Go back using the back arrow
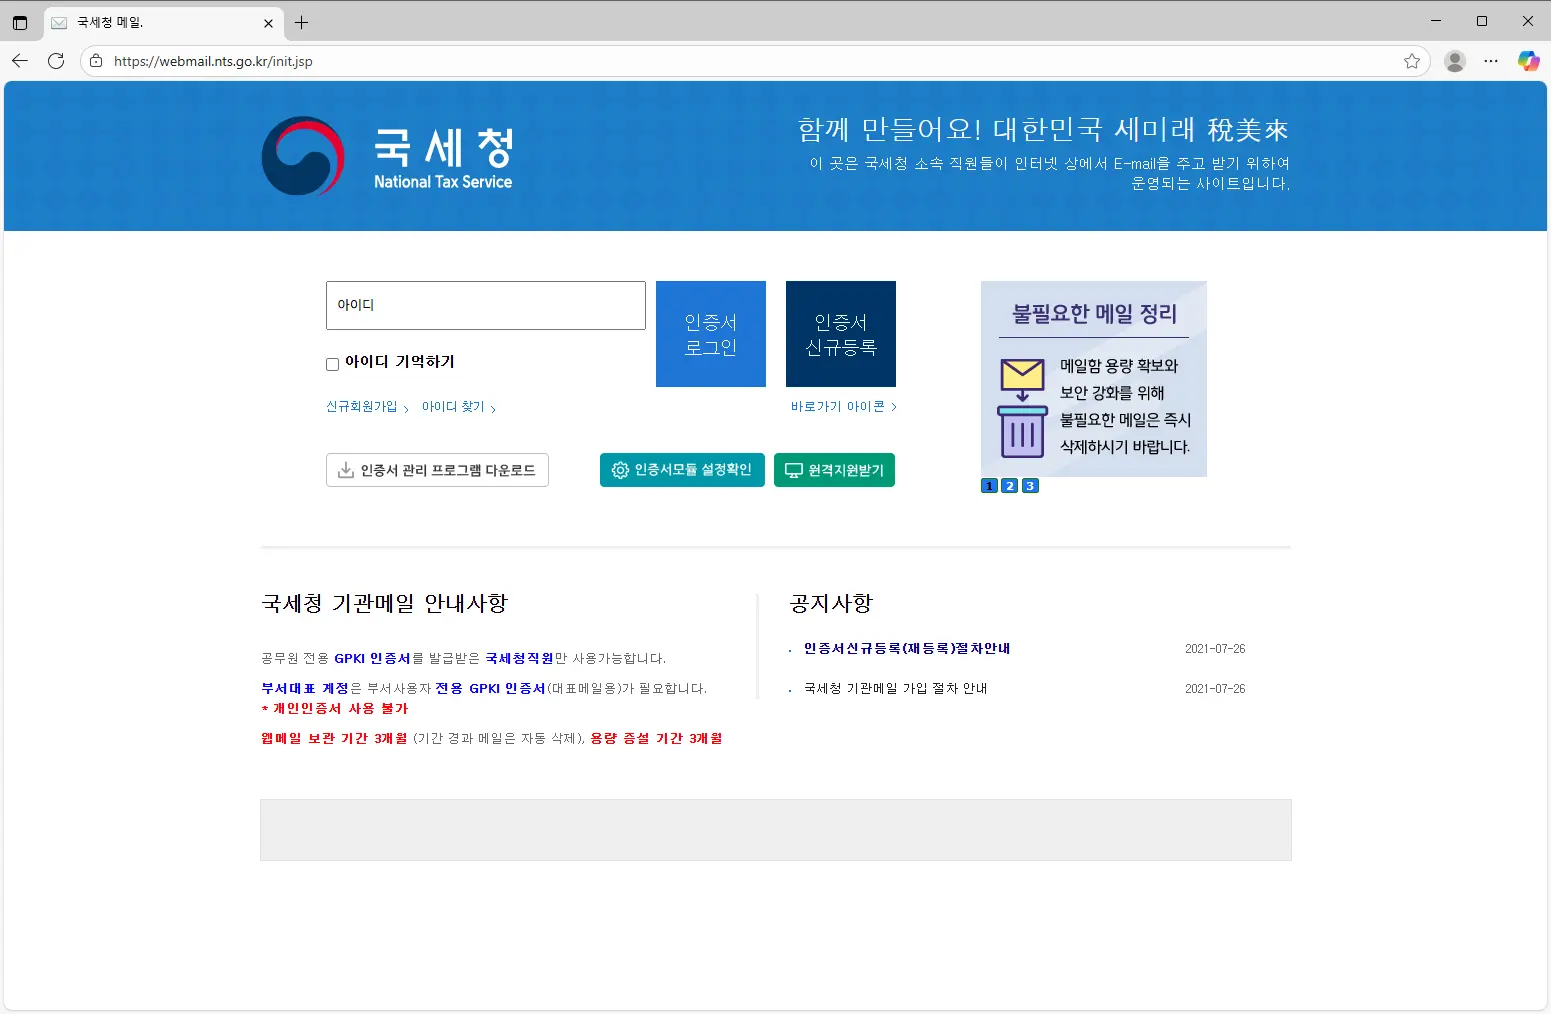Screen dimensions: 1551x1014 pos(20,61)
